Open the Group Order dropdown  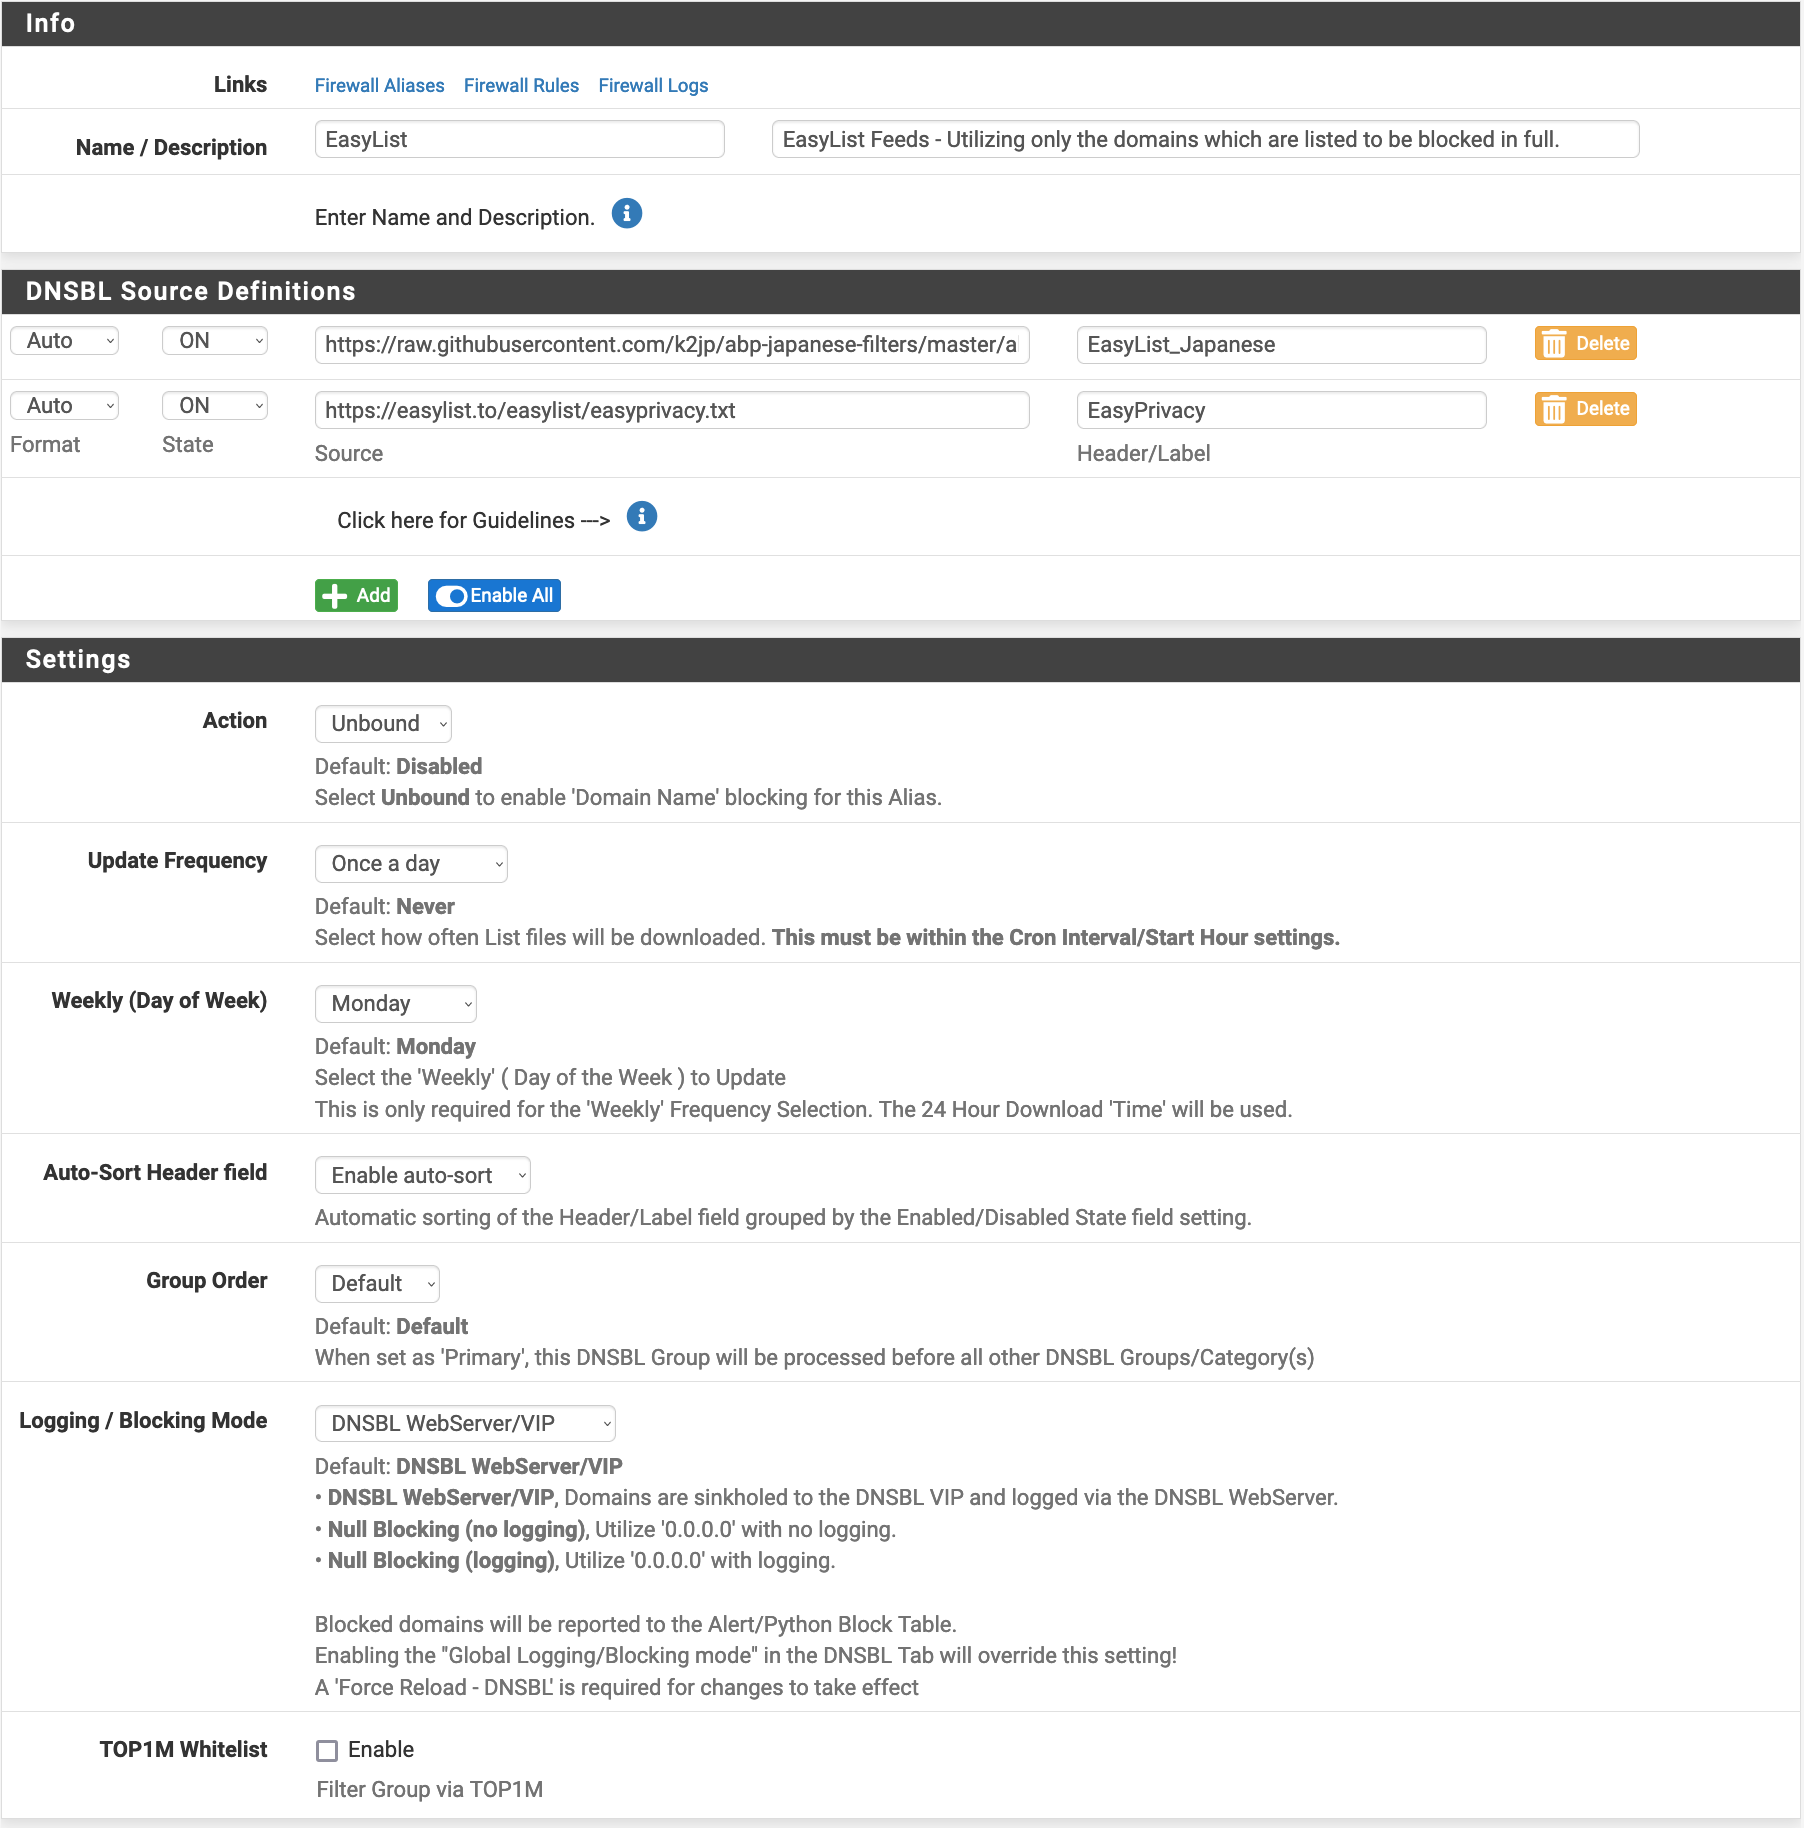pos(377,1284)
